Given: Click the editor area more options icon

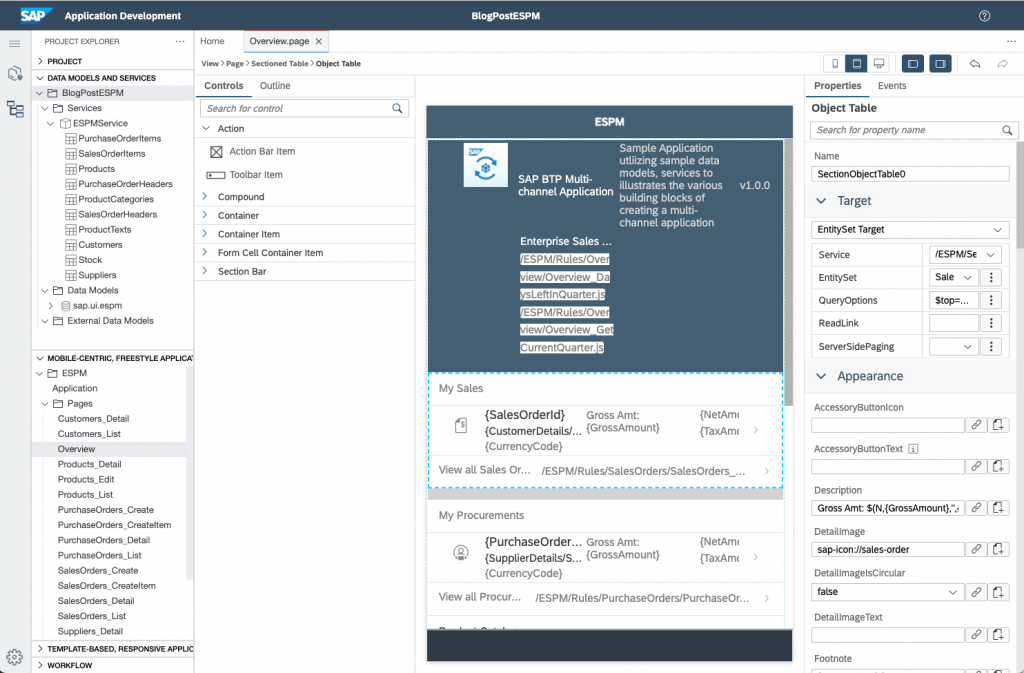Looking at the screenshot, I should pyautogui.click(x=1011, y=41).
